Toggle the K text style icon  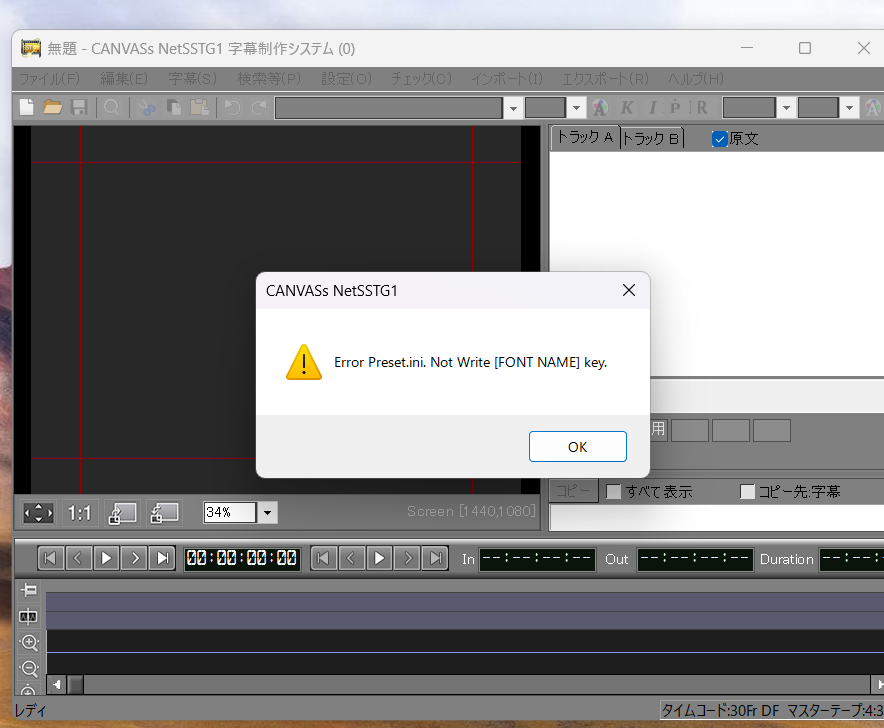tap(626, 107)
